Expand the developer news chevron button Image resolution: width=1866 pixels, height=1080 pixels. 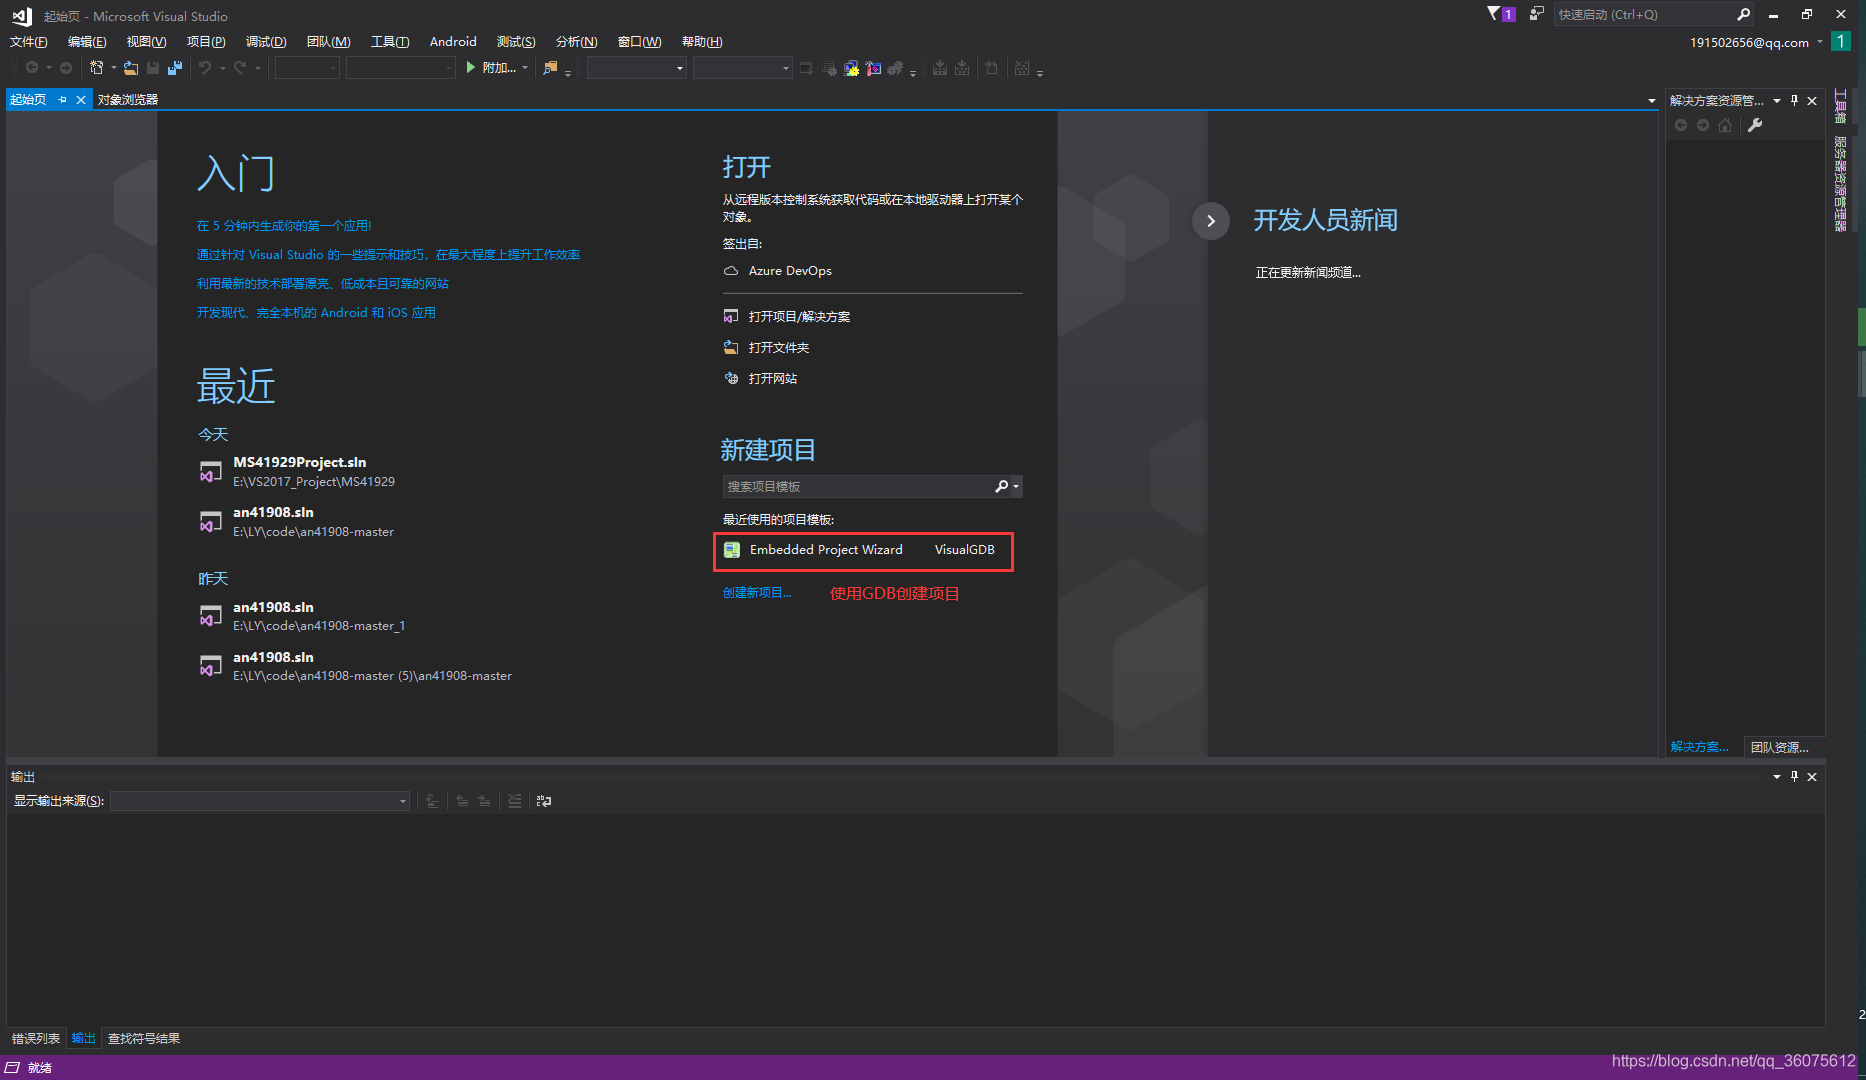pyautogui.click(x=1210, y=221)
